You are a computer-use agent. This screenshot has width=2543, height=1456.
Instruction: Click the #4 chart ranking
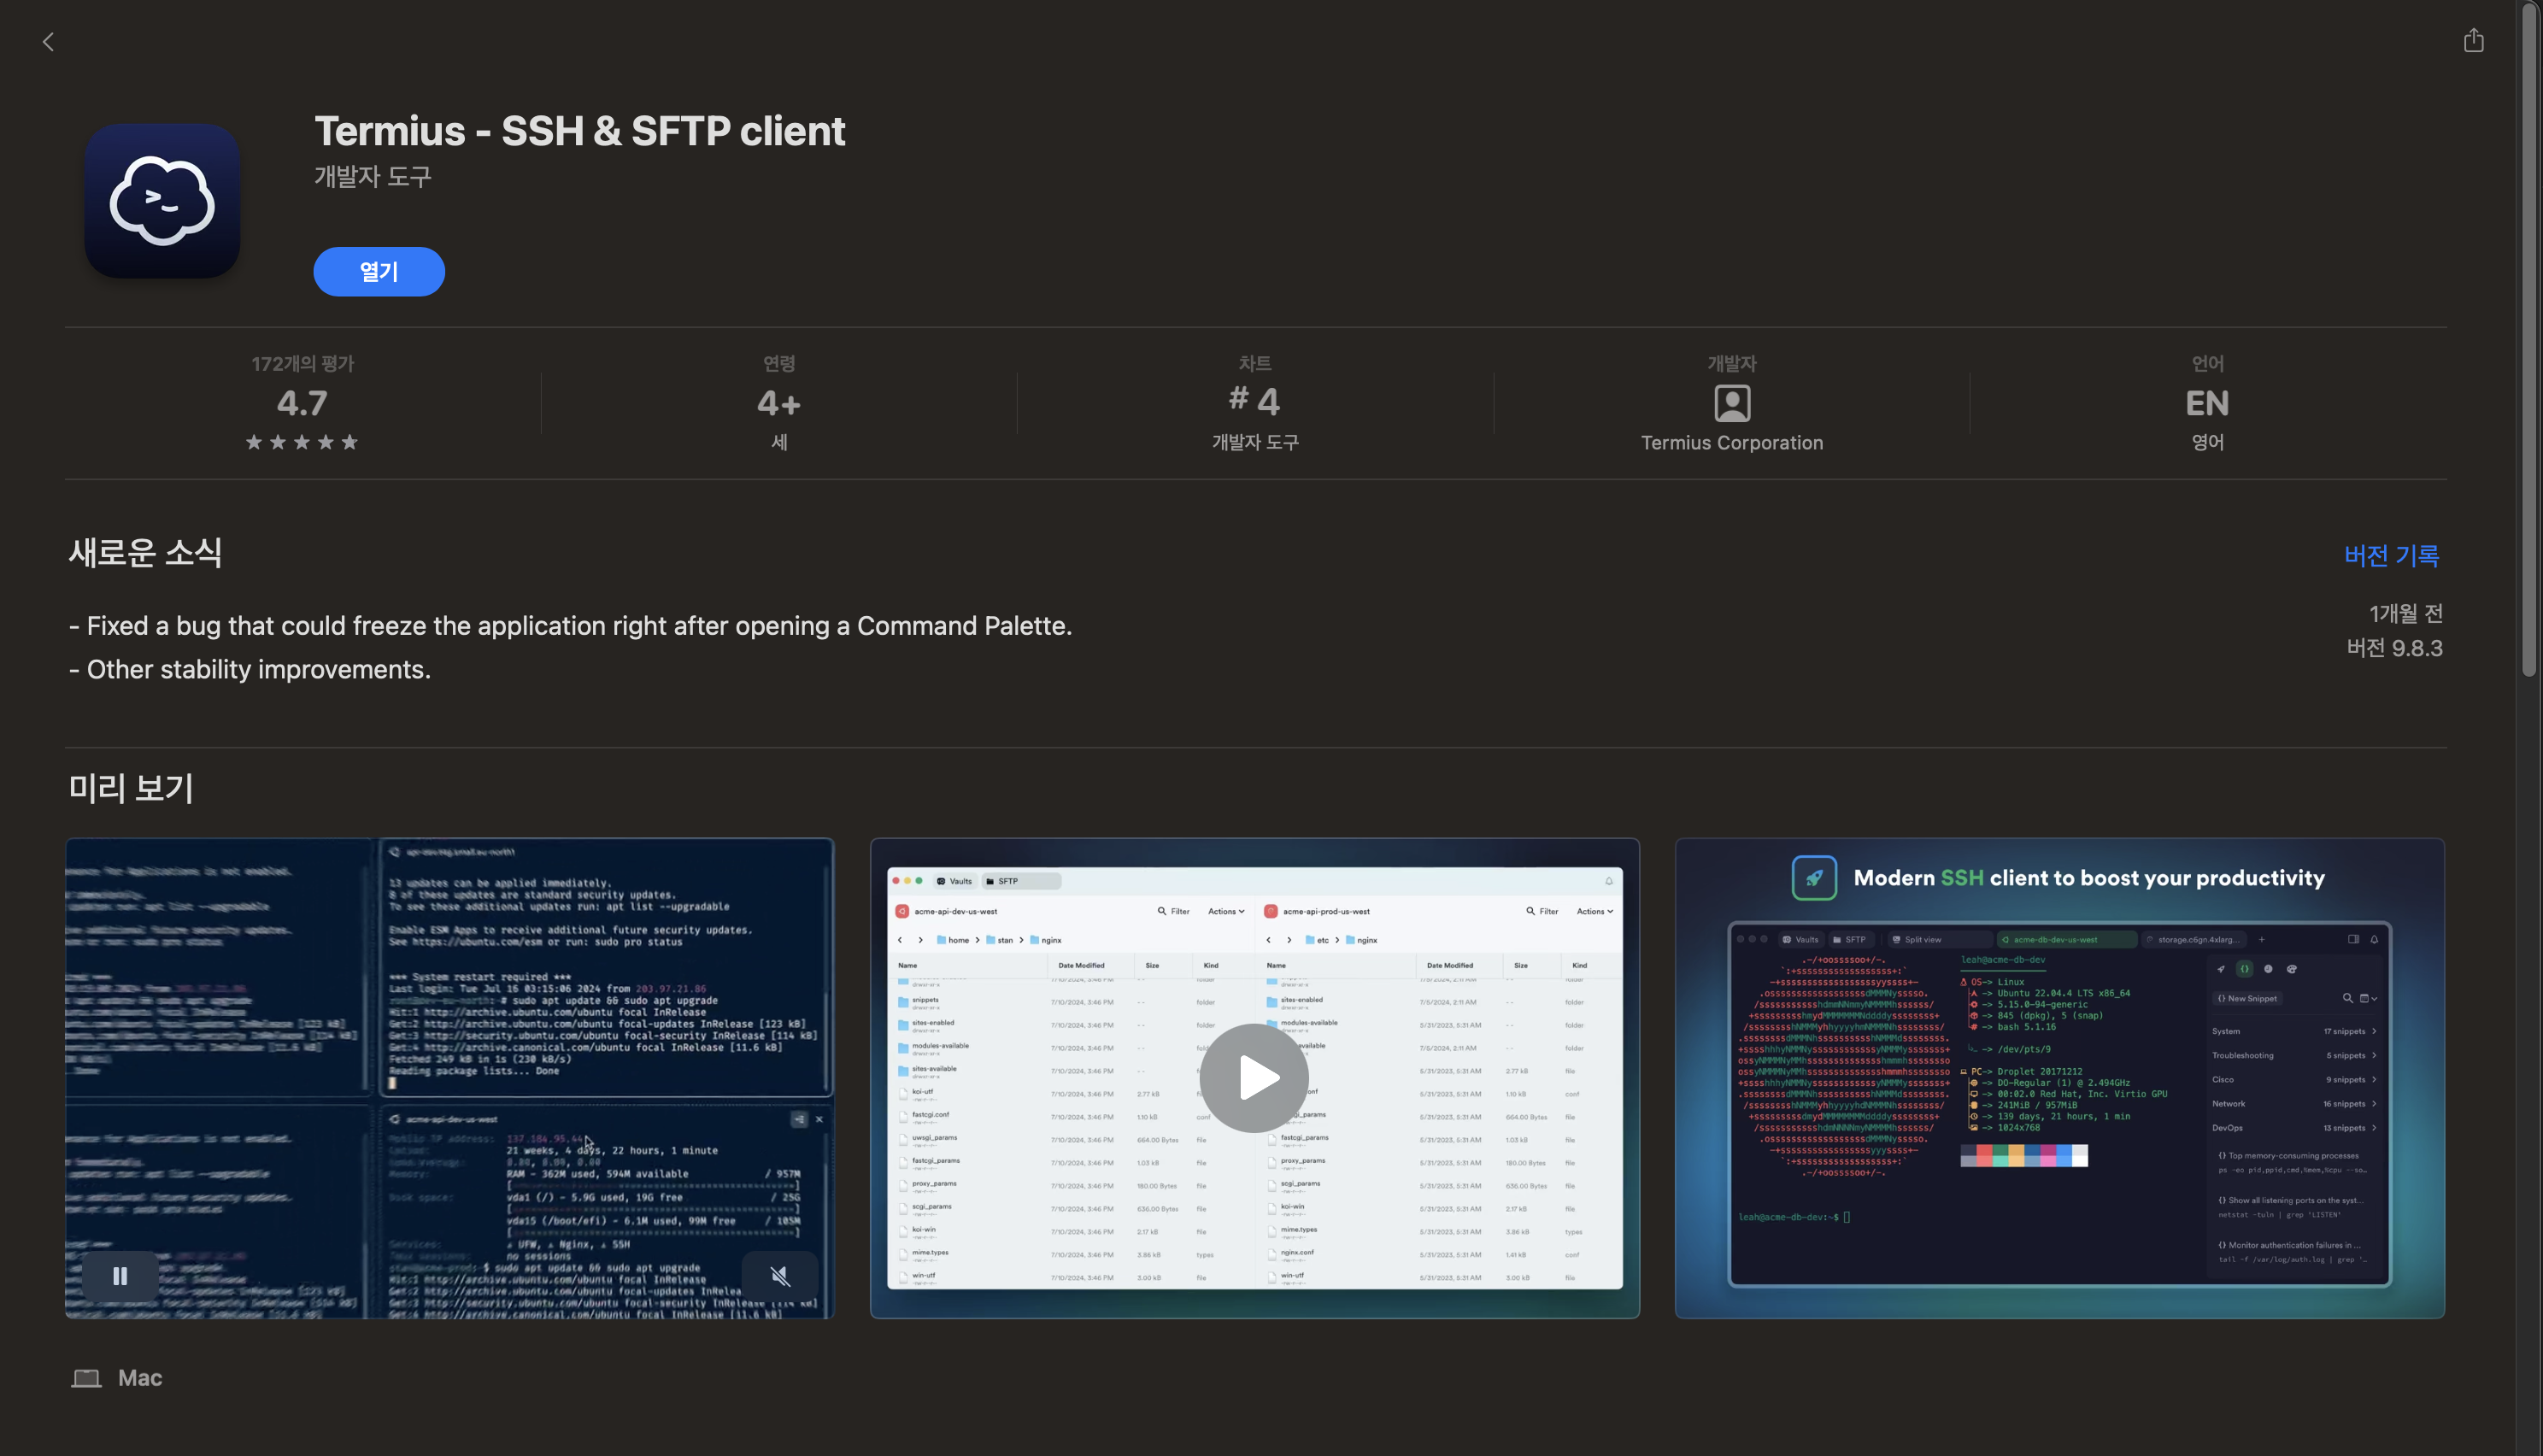1254,401
